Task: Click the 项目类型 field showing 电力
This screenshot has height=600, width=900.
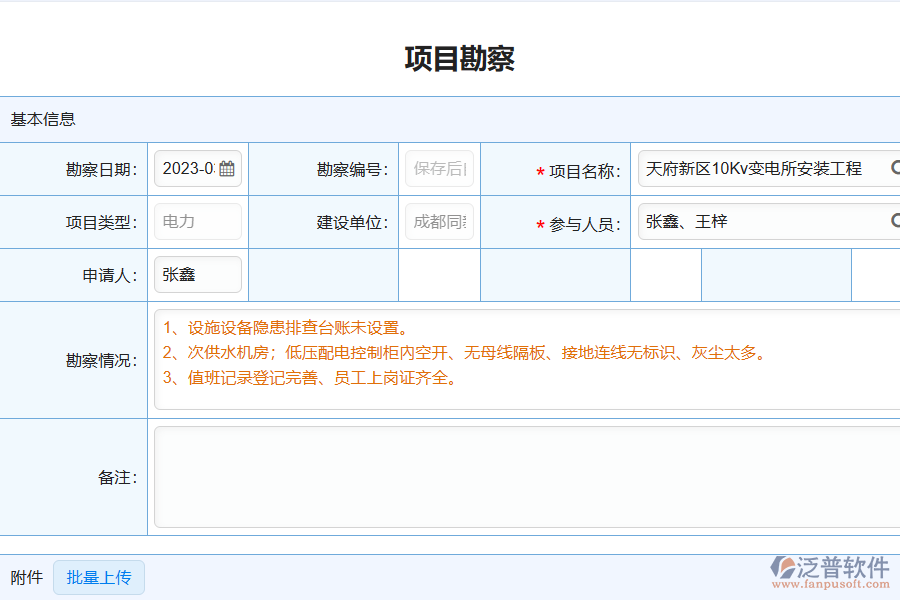Action: pos(197,221)
